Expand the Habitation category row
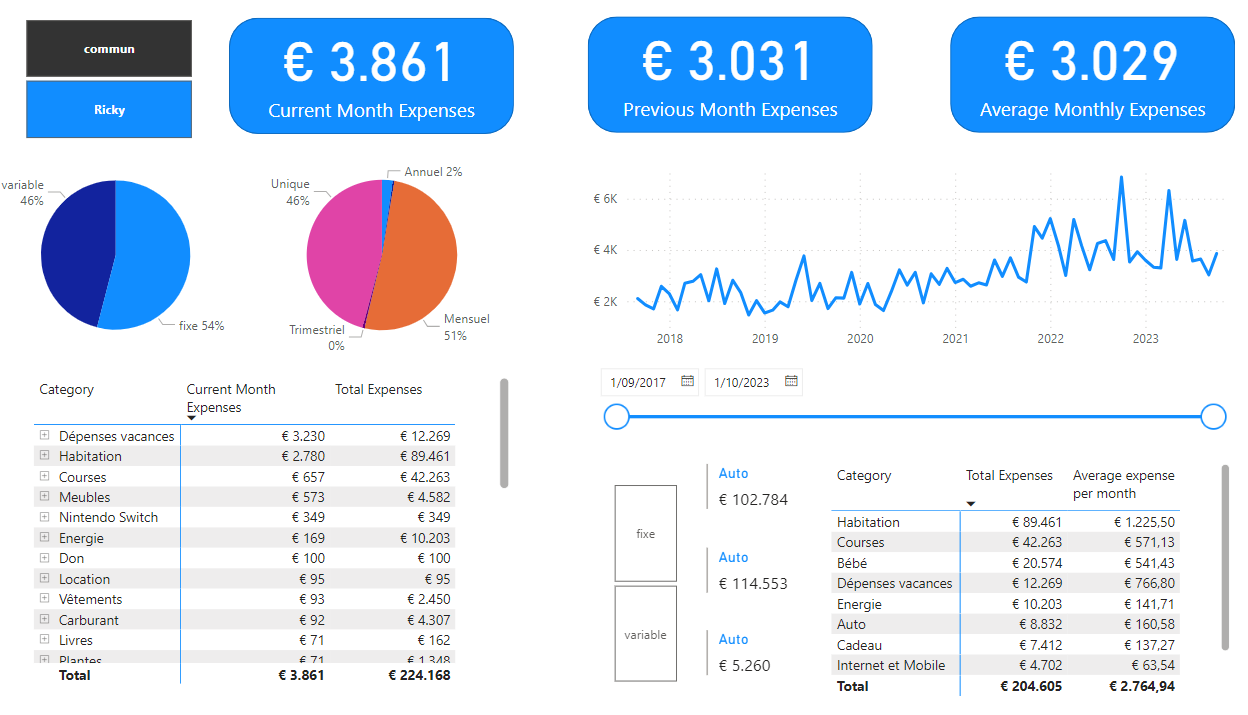Screen dimensions: 1248x715 tap(43, 455)
